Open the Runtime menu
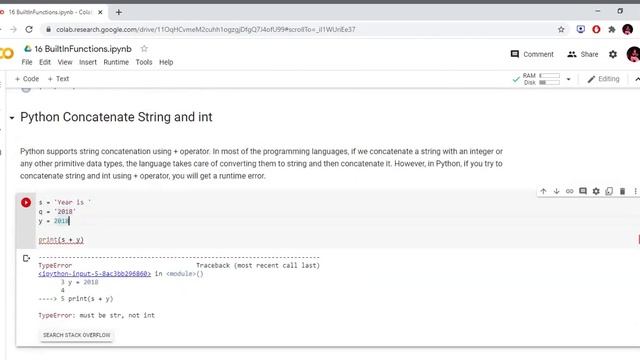The height and width of the screenshot is (360, 640). tap(116, 62)
